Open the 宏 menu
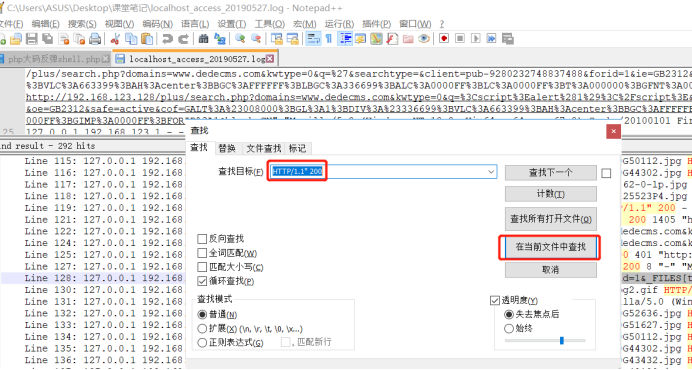Image resolution: width=692 pixels, height=370 pixels. (305, 24)
